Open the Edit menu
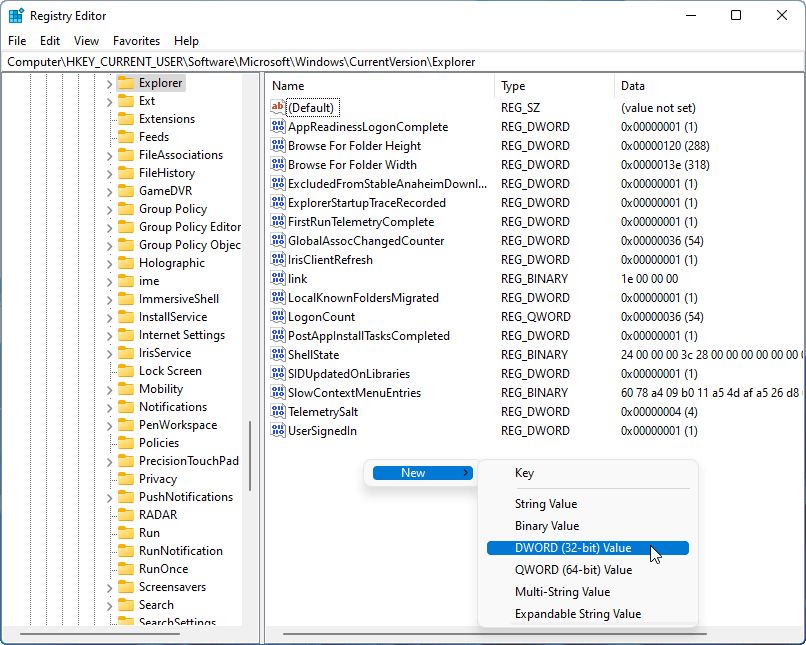The image size is (806, 645). tap(50, 41)
